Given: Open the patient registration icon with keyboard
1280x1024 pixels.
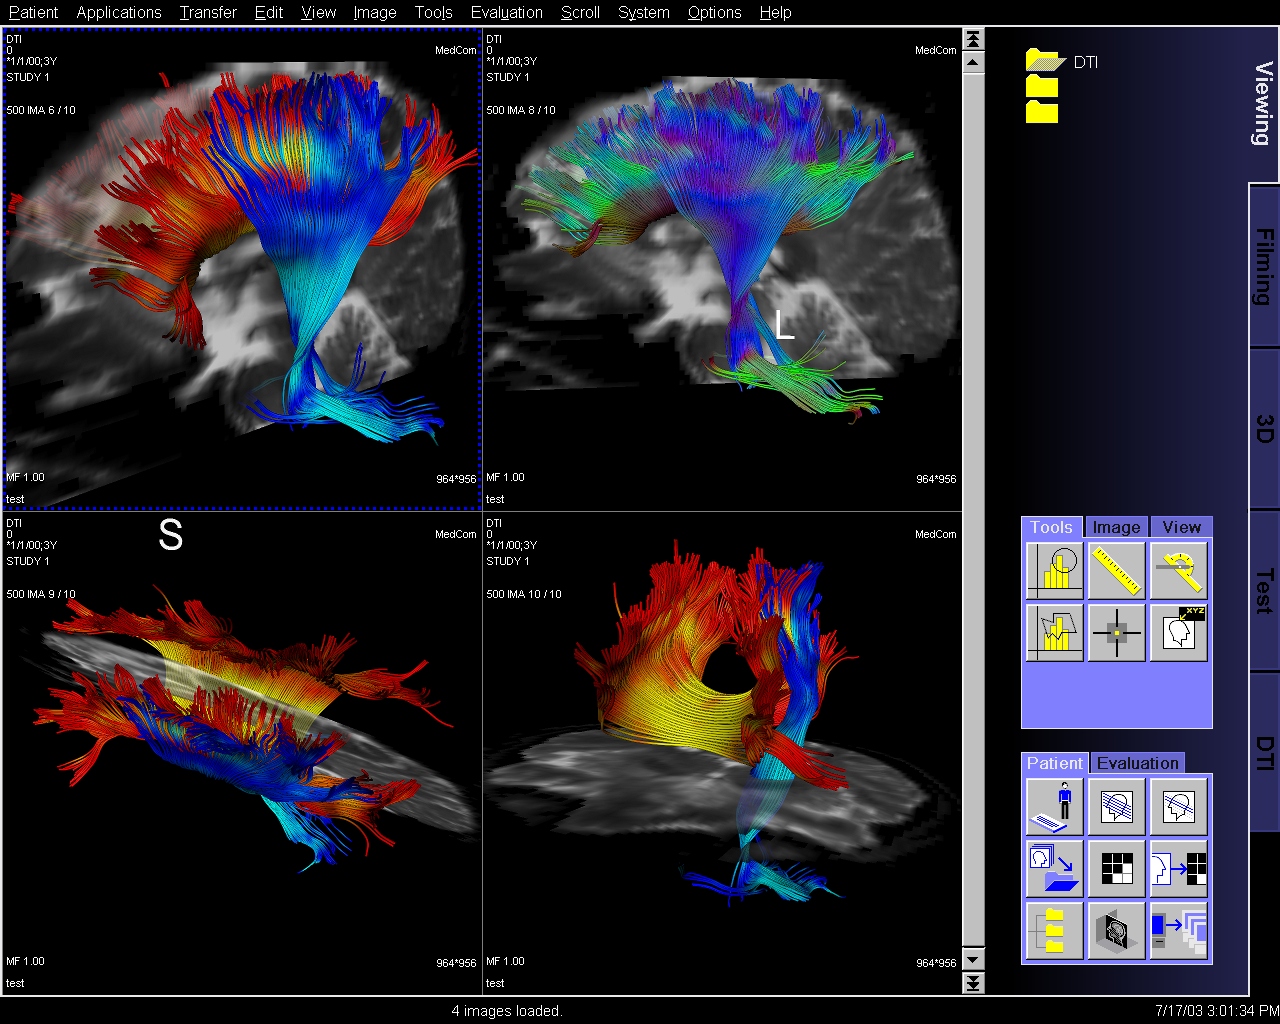Looking at the screenshot, I should coord(1054,806).
